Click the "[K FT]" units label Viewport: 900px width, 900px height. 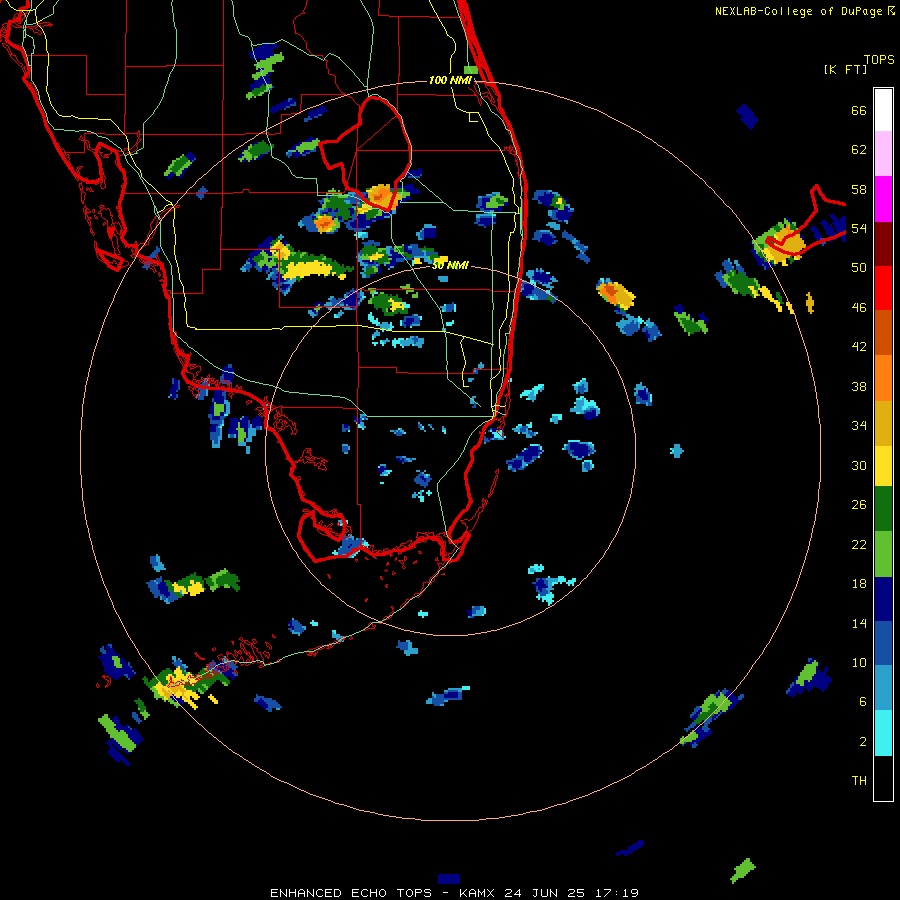(x=845, y=69)
